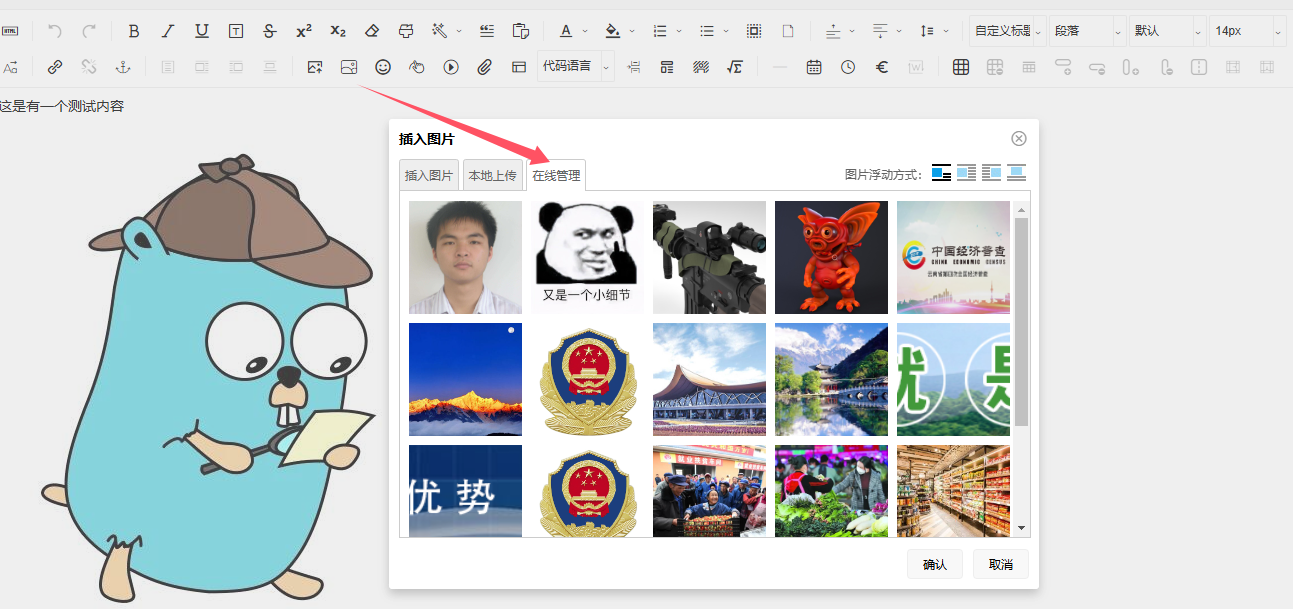
Task: Toggle bold formatting in the toolbar
Action: pyautogui.click(x=134, y=31)
